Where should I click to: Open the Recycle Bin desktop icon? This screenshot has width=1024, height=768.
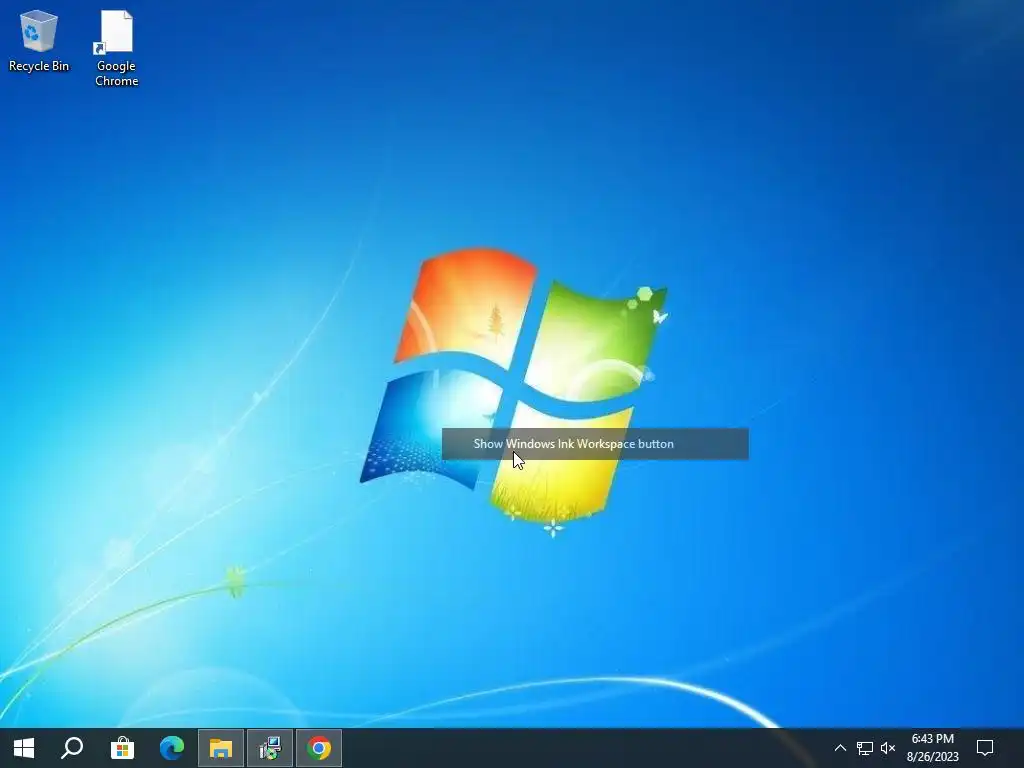click(x=39, y=40)
